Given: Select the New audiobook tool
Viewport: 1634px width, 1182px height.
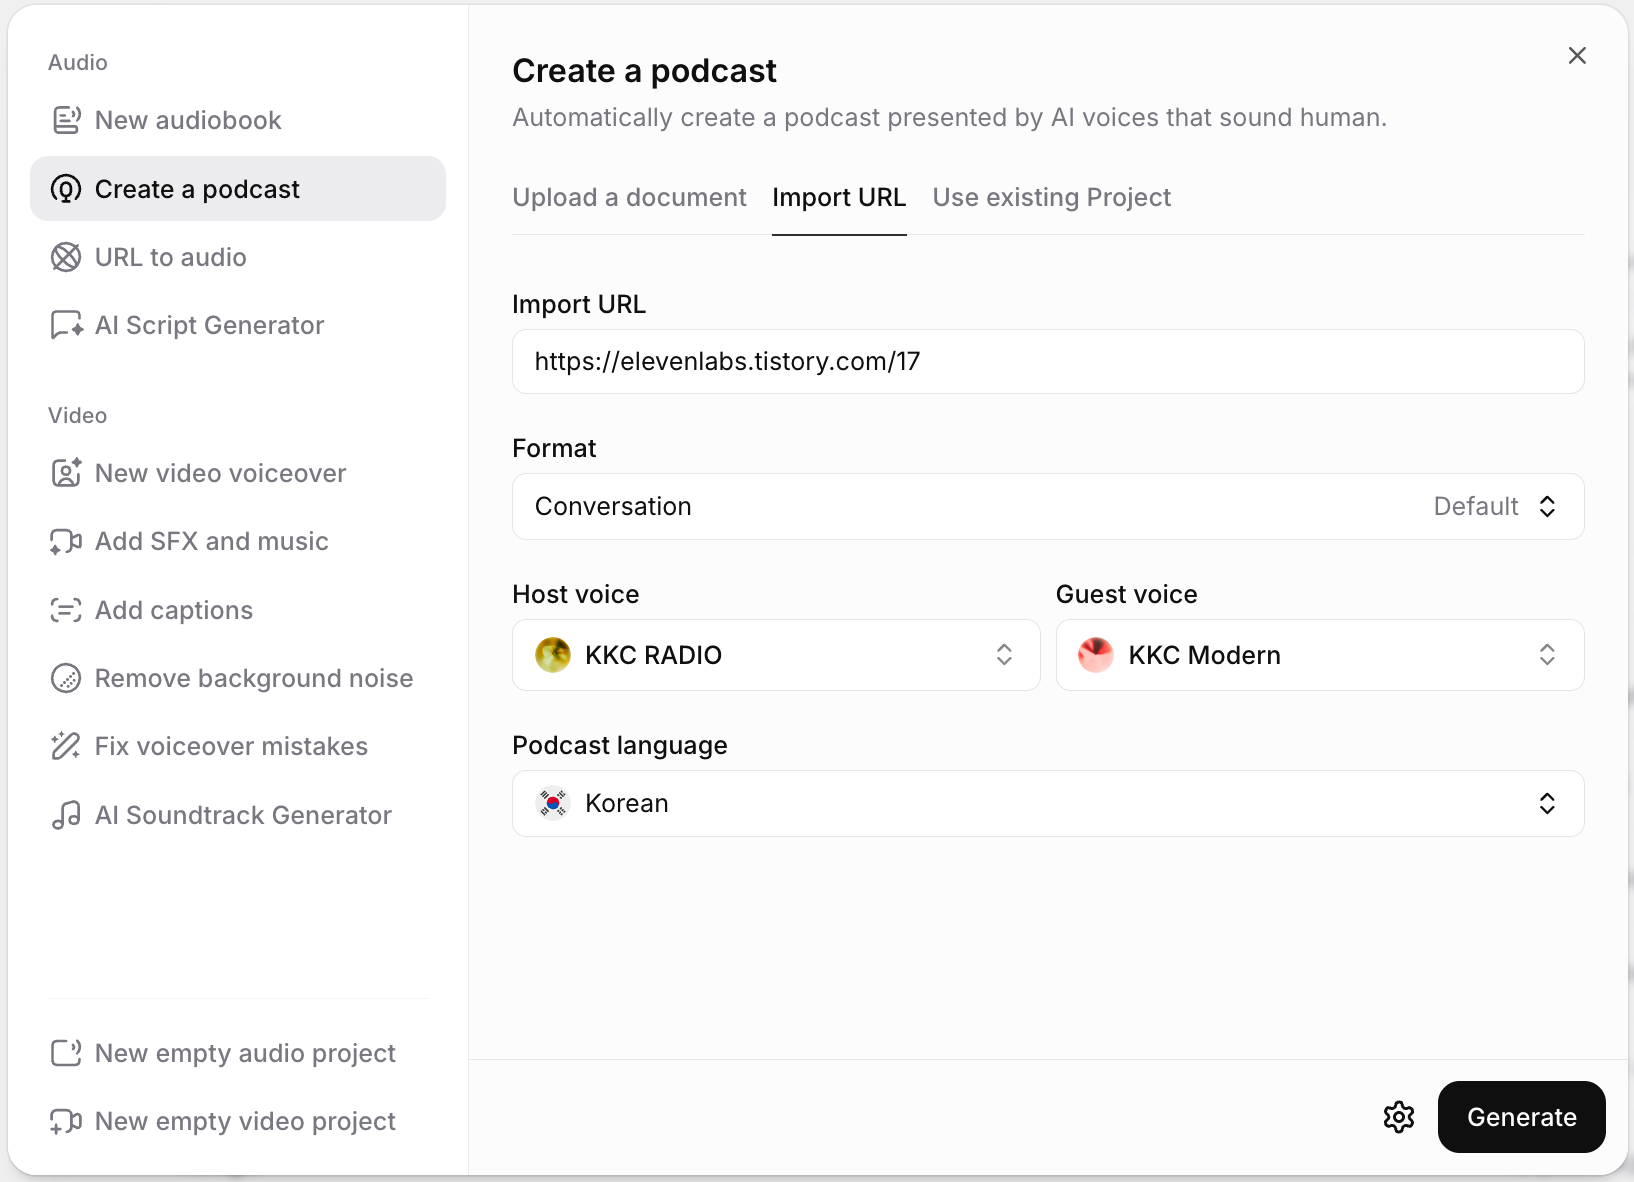Looking at the screenshot, I should pos(188,120).
